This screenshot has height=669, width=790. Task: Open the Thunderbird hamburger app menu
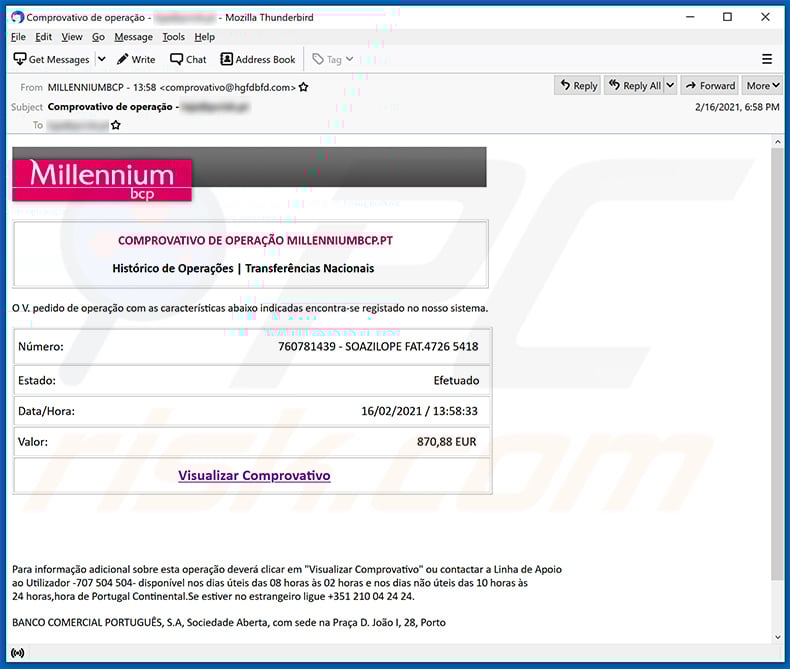[767, 59]
